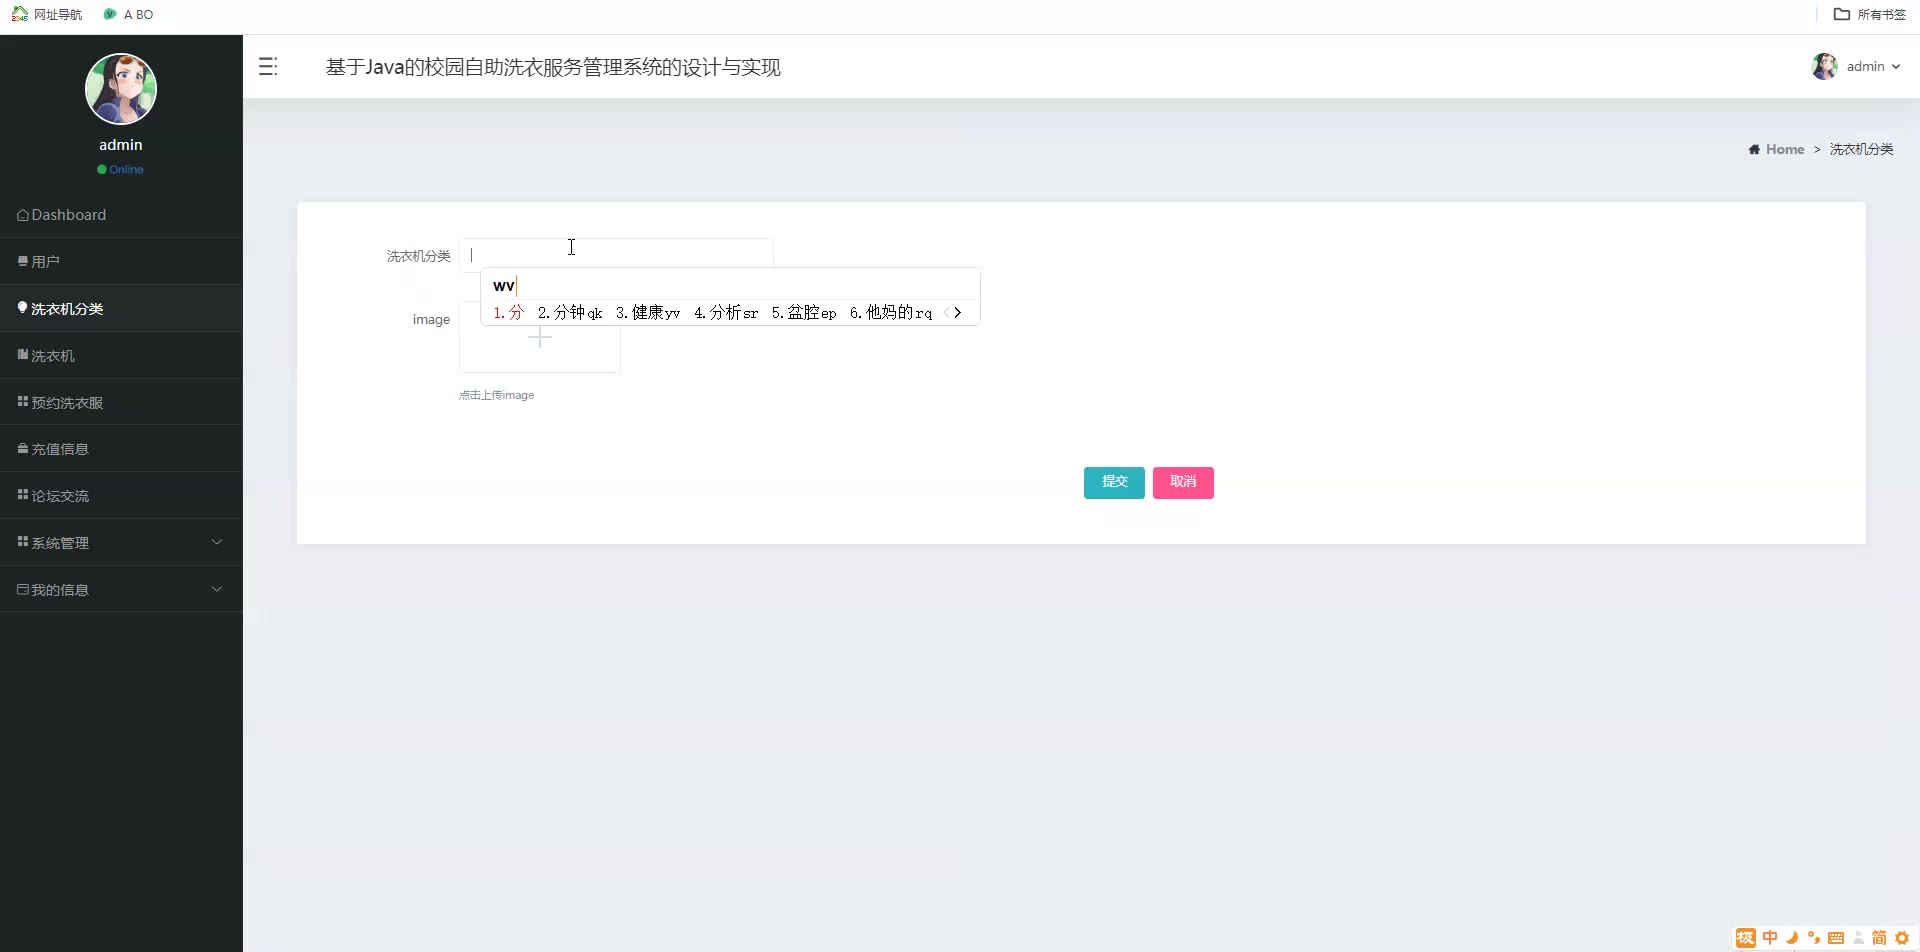Screen dimensions: 1920x952
Task: Click the 充值信息 briefcase icon
Action: 23,449
